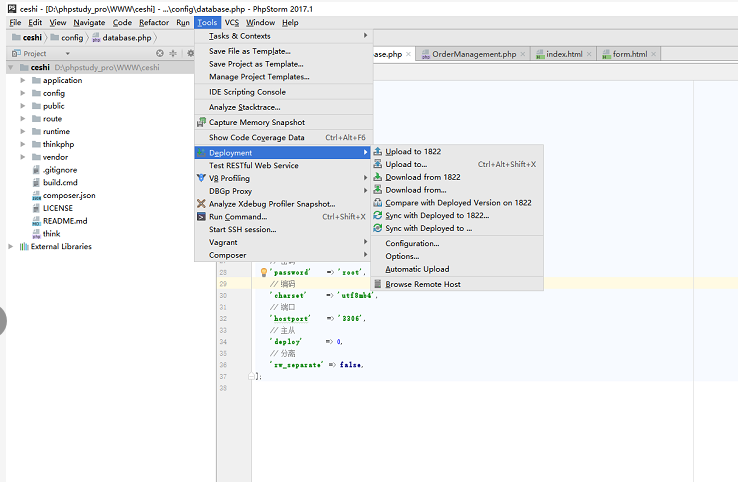Open the DBGp Proxy submenu
Image resolution: width=738 pixels, height=482 pixels.
284,191
